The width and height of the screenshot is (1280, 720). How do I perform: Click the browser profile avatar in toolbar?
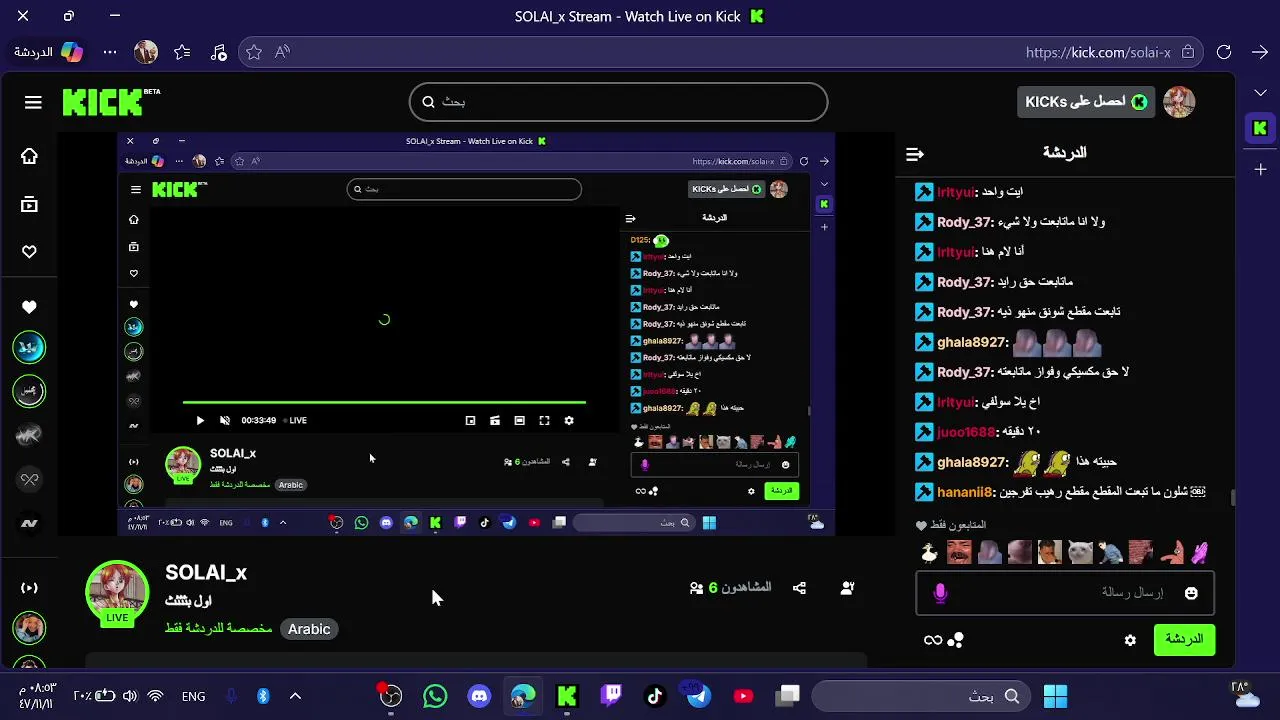point(146,52)
